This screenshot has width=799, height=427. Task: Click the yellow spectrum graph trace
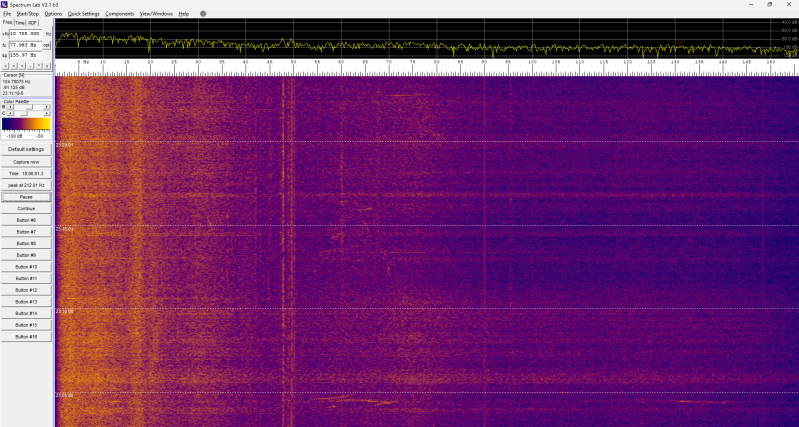(427, 46)
